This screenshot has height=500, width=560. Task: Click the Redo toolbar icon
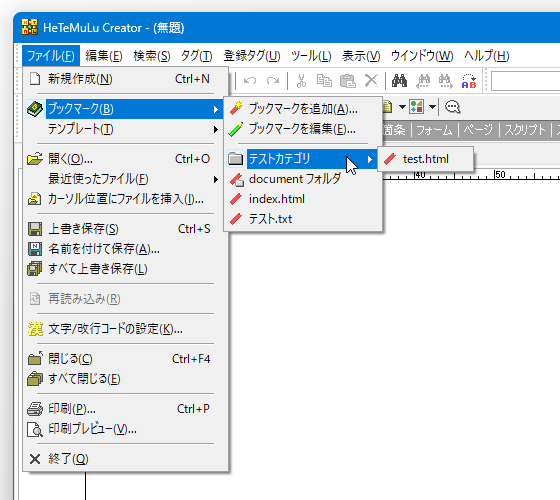pyautogui.click(x=273, y=81)
